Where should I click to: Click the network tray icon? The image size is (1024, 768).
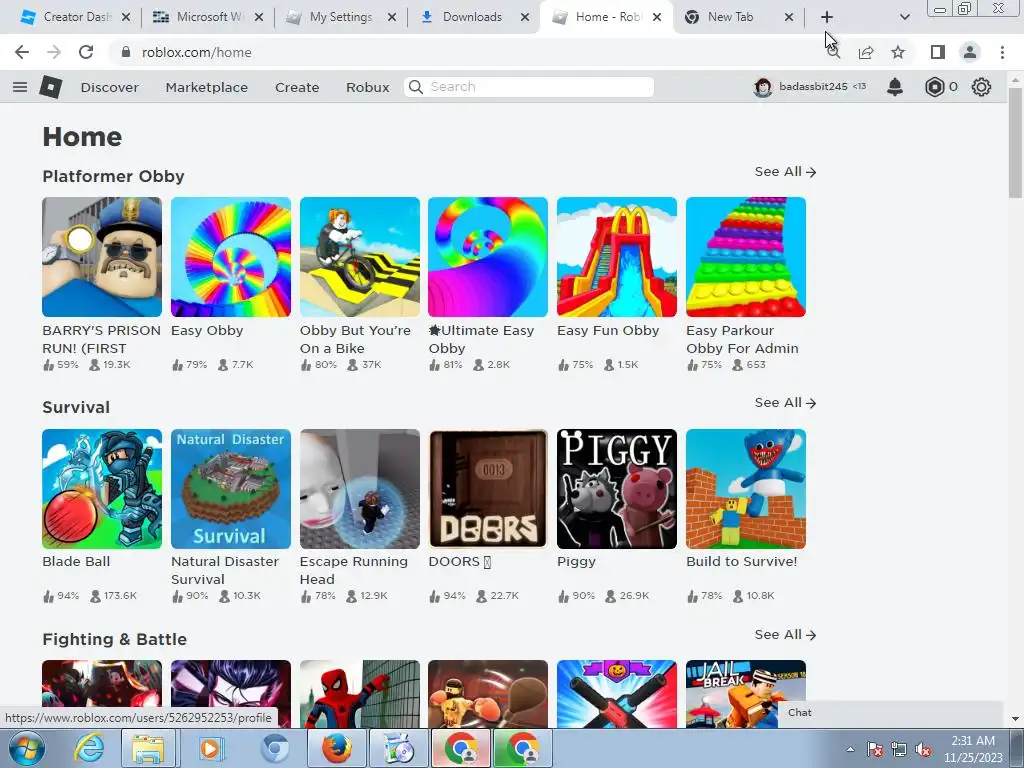coord(899,750)
